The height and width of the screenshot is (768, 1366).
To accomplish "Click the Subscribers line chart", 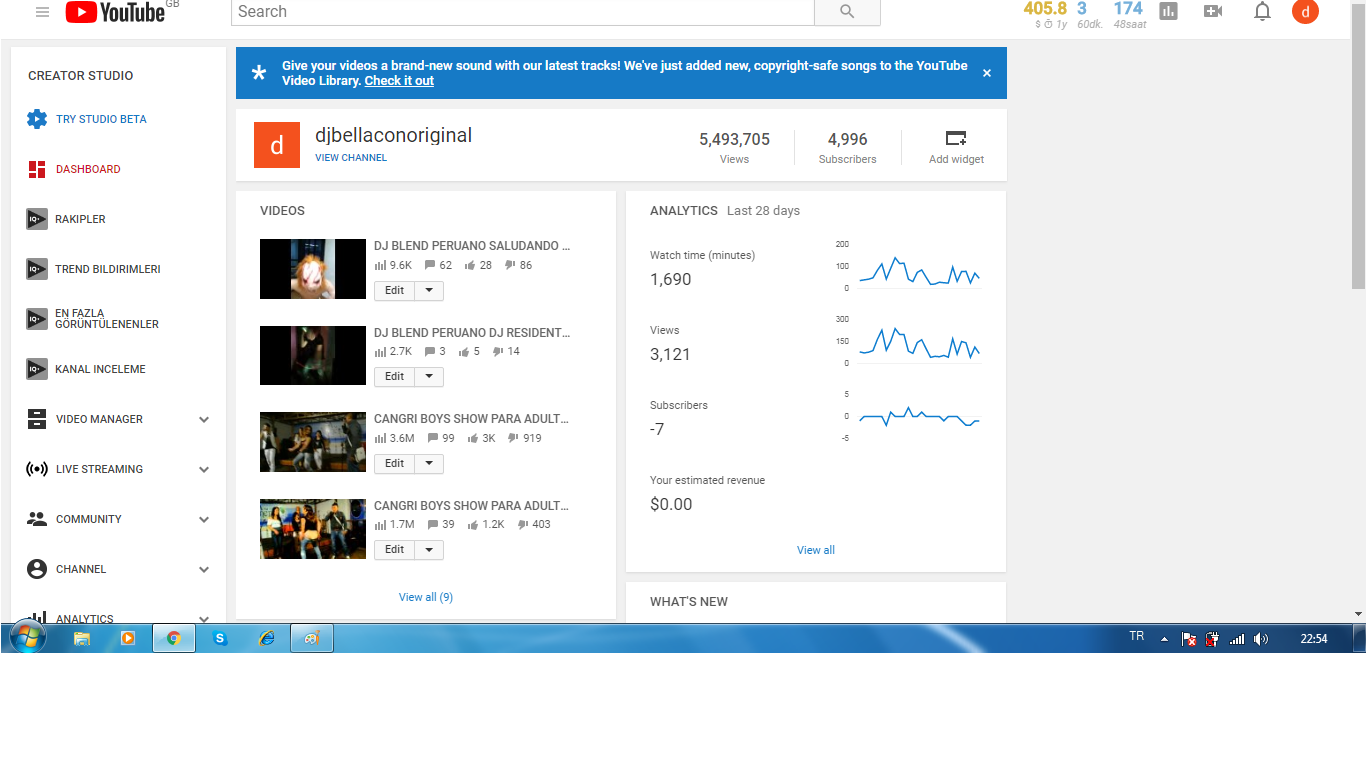I will (x=919, y=417).
